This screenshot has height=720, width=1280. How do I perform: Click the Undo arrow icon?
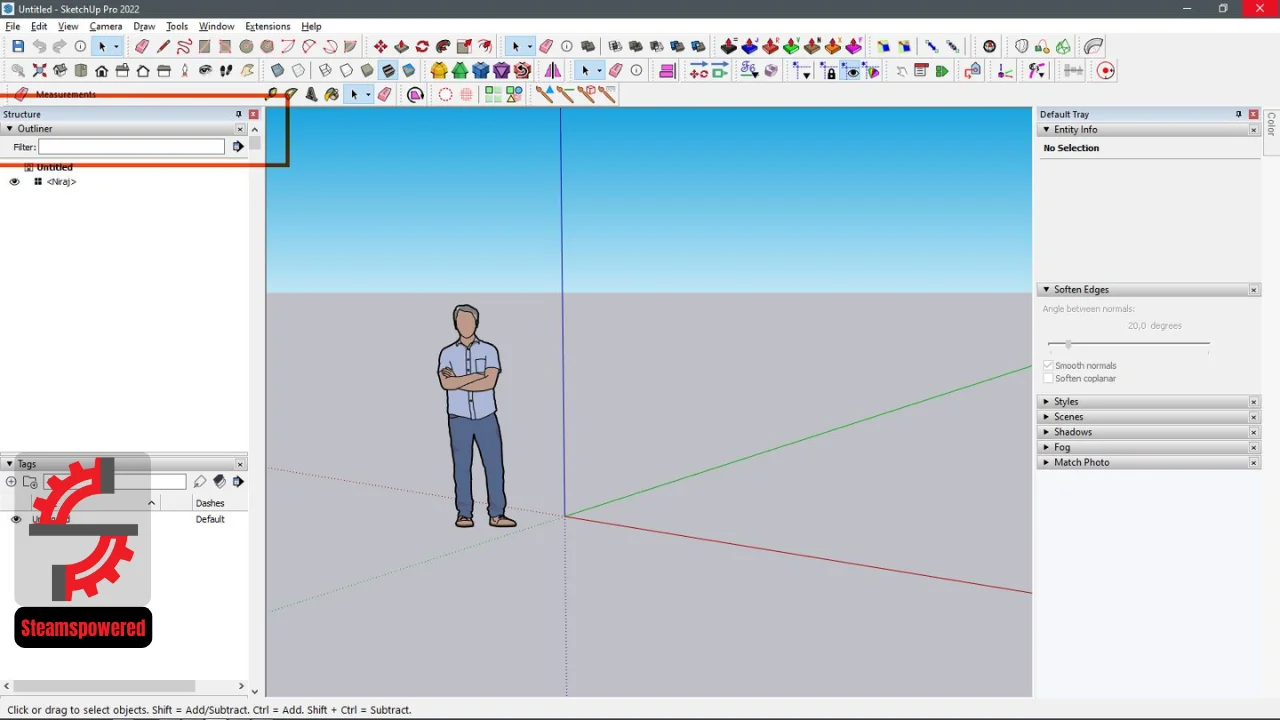pos(39,46)
